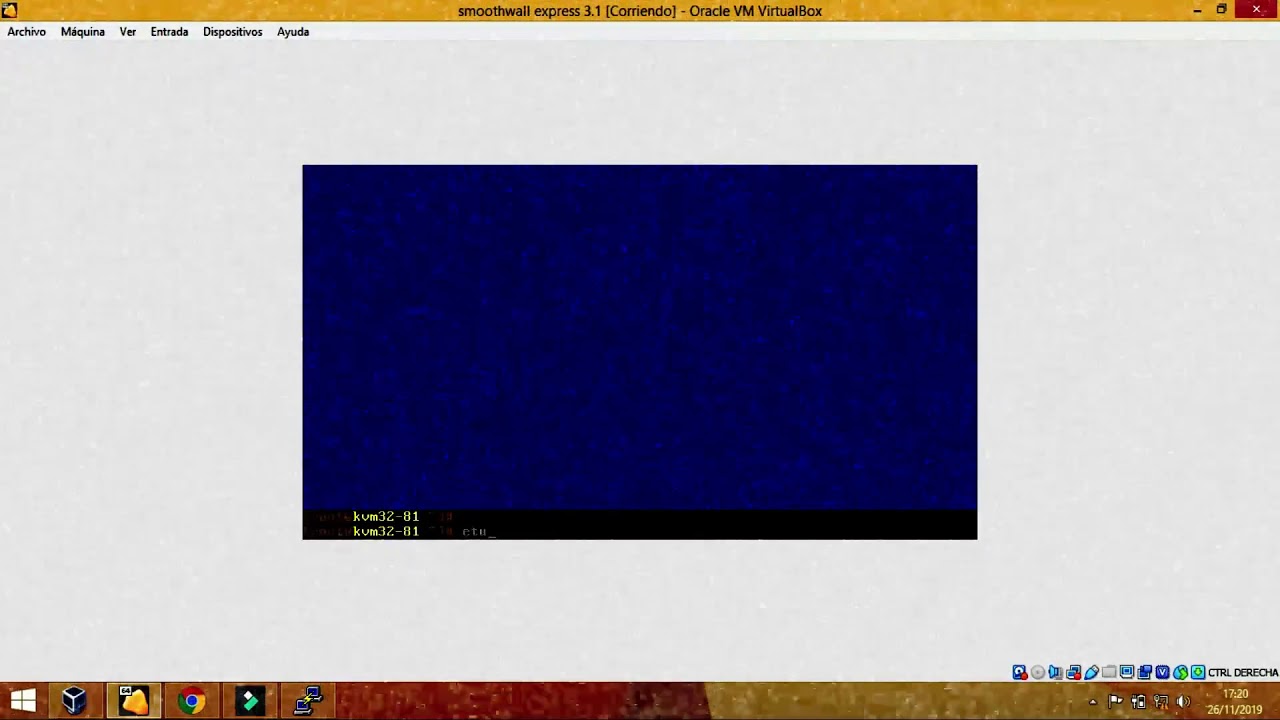Screen dimensions: 1280x720
Task: Select the running VM taskbar icon
Action: (x=133, y=701)
